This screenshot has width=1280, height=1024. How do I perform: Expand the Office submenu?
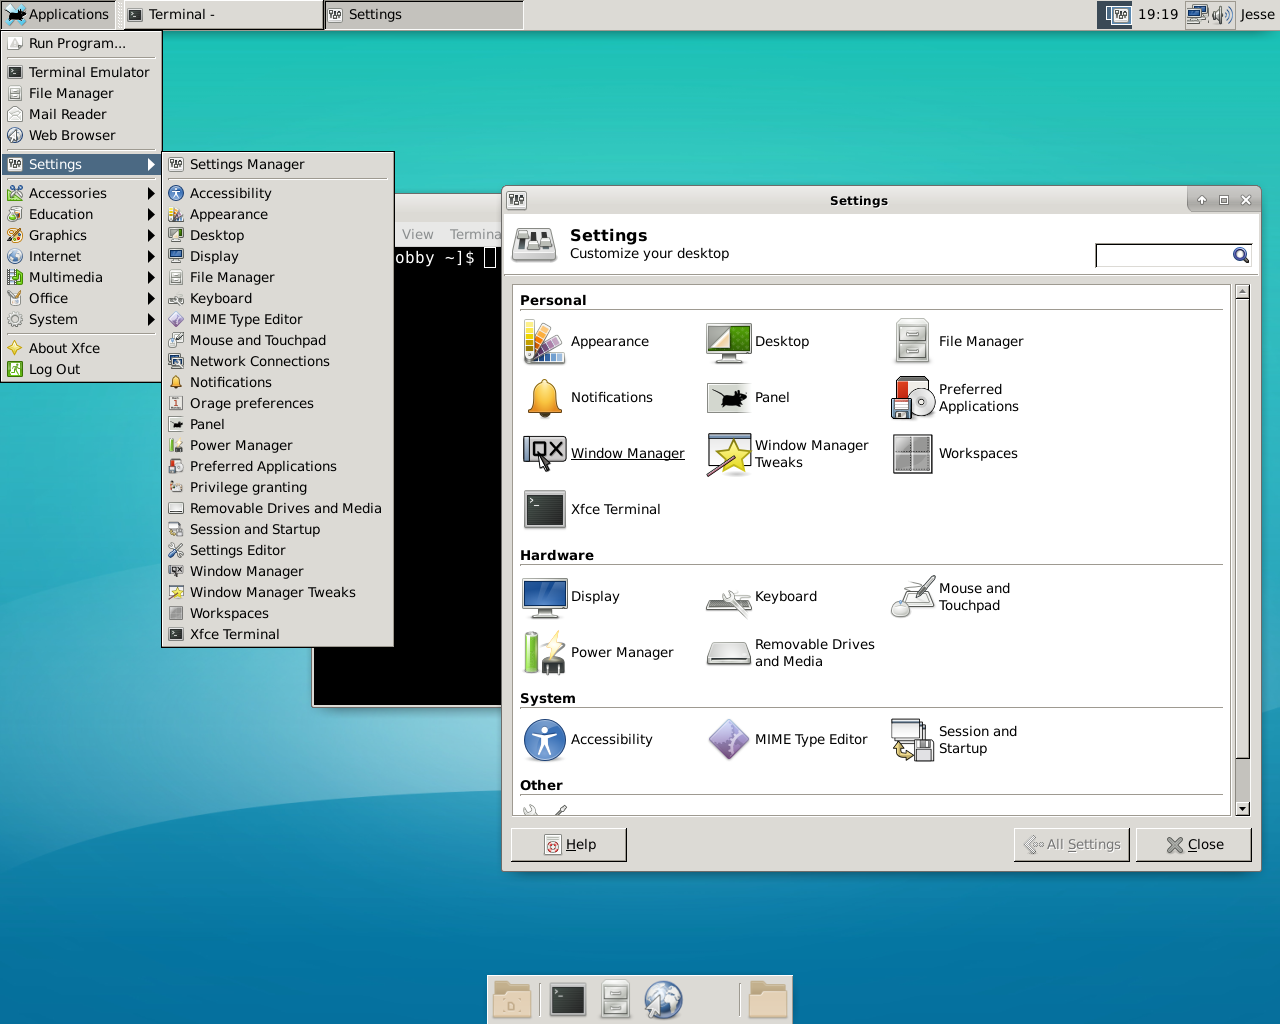click(x=82, y=298)
